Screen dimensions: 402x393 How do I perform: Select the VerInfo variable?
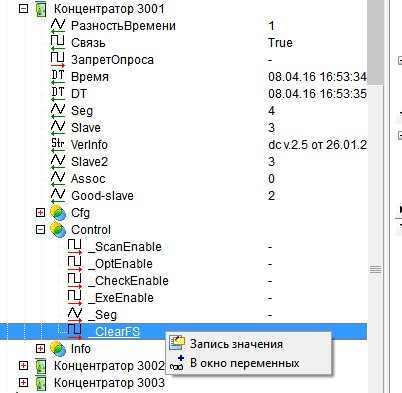point(89,145)
